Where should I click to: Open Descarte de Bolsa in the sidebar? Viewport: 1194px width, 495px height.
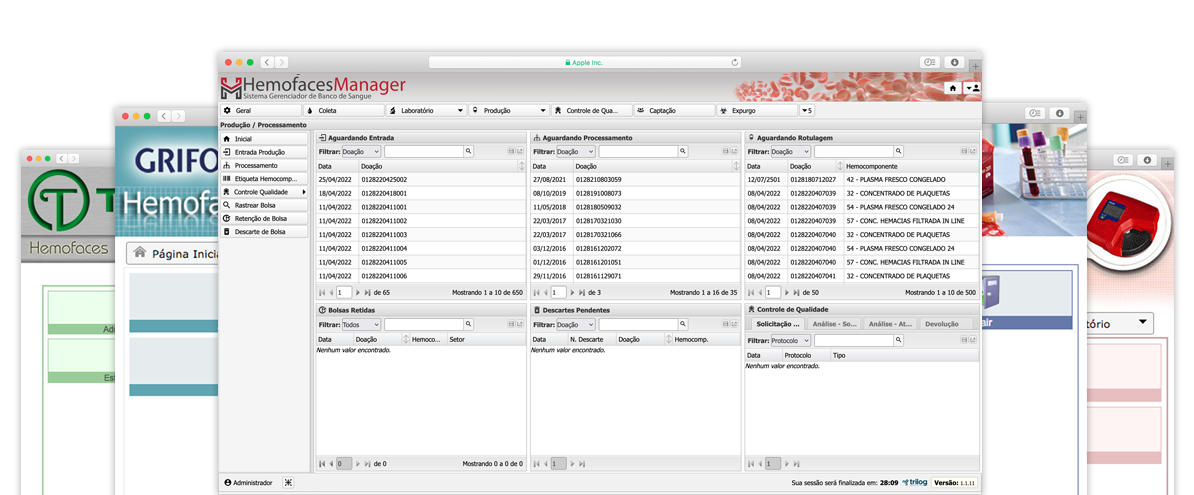[263, 231]
